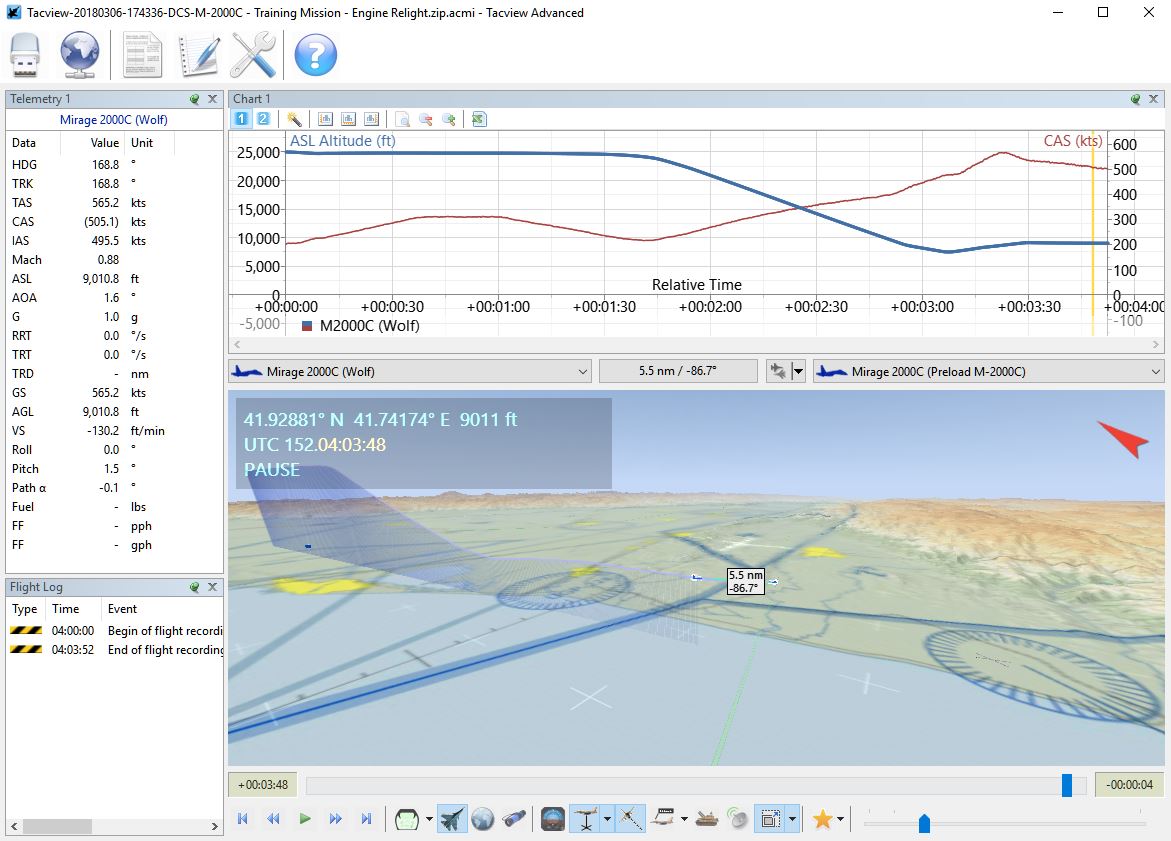Rewind the flight playback
The image size is (1171, 841).
click(x=273, y=819)
